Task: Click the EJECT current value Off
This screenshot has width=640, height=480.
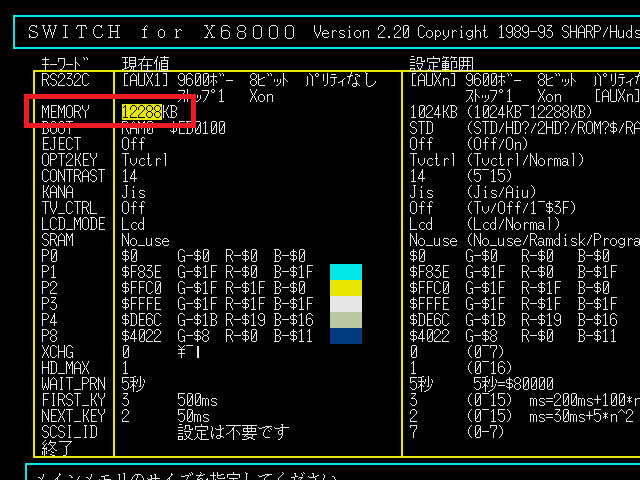Action: [133, 144]
